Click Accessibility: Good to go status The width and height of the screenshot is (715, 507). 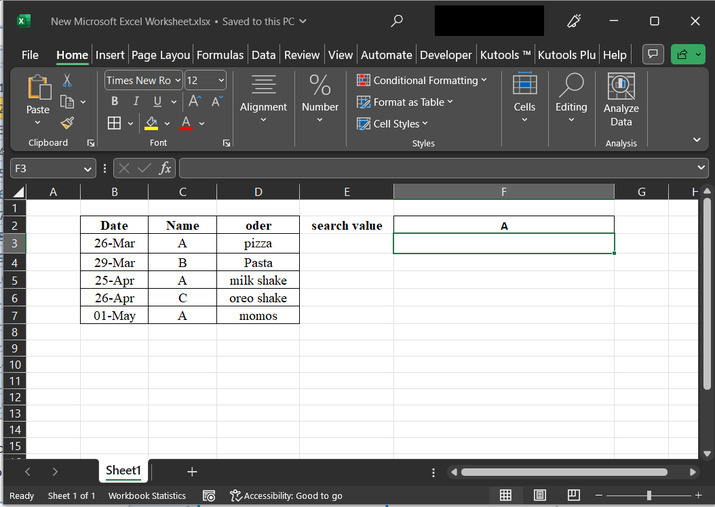pyautogui.click(x=286, y=495)
